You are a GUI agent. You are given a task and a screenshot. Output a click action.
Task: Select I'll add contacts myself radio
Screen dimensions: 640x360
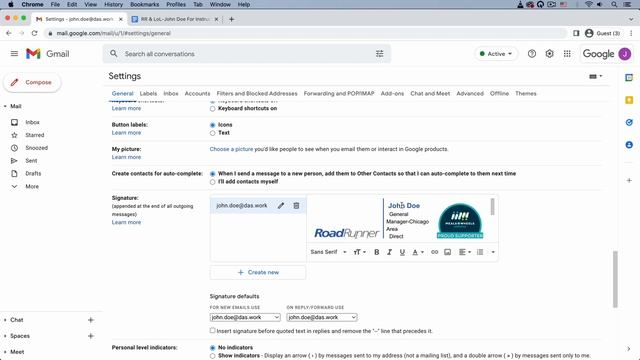tap(212, 182)
